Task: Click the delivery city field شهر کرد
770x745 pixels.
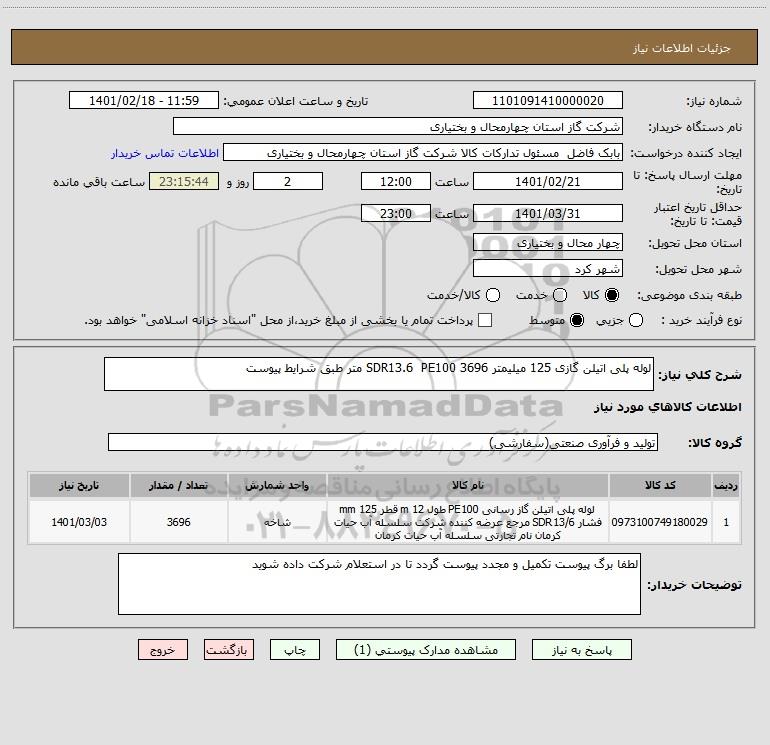Action: [x=548, y=268]
